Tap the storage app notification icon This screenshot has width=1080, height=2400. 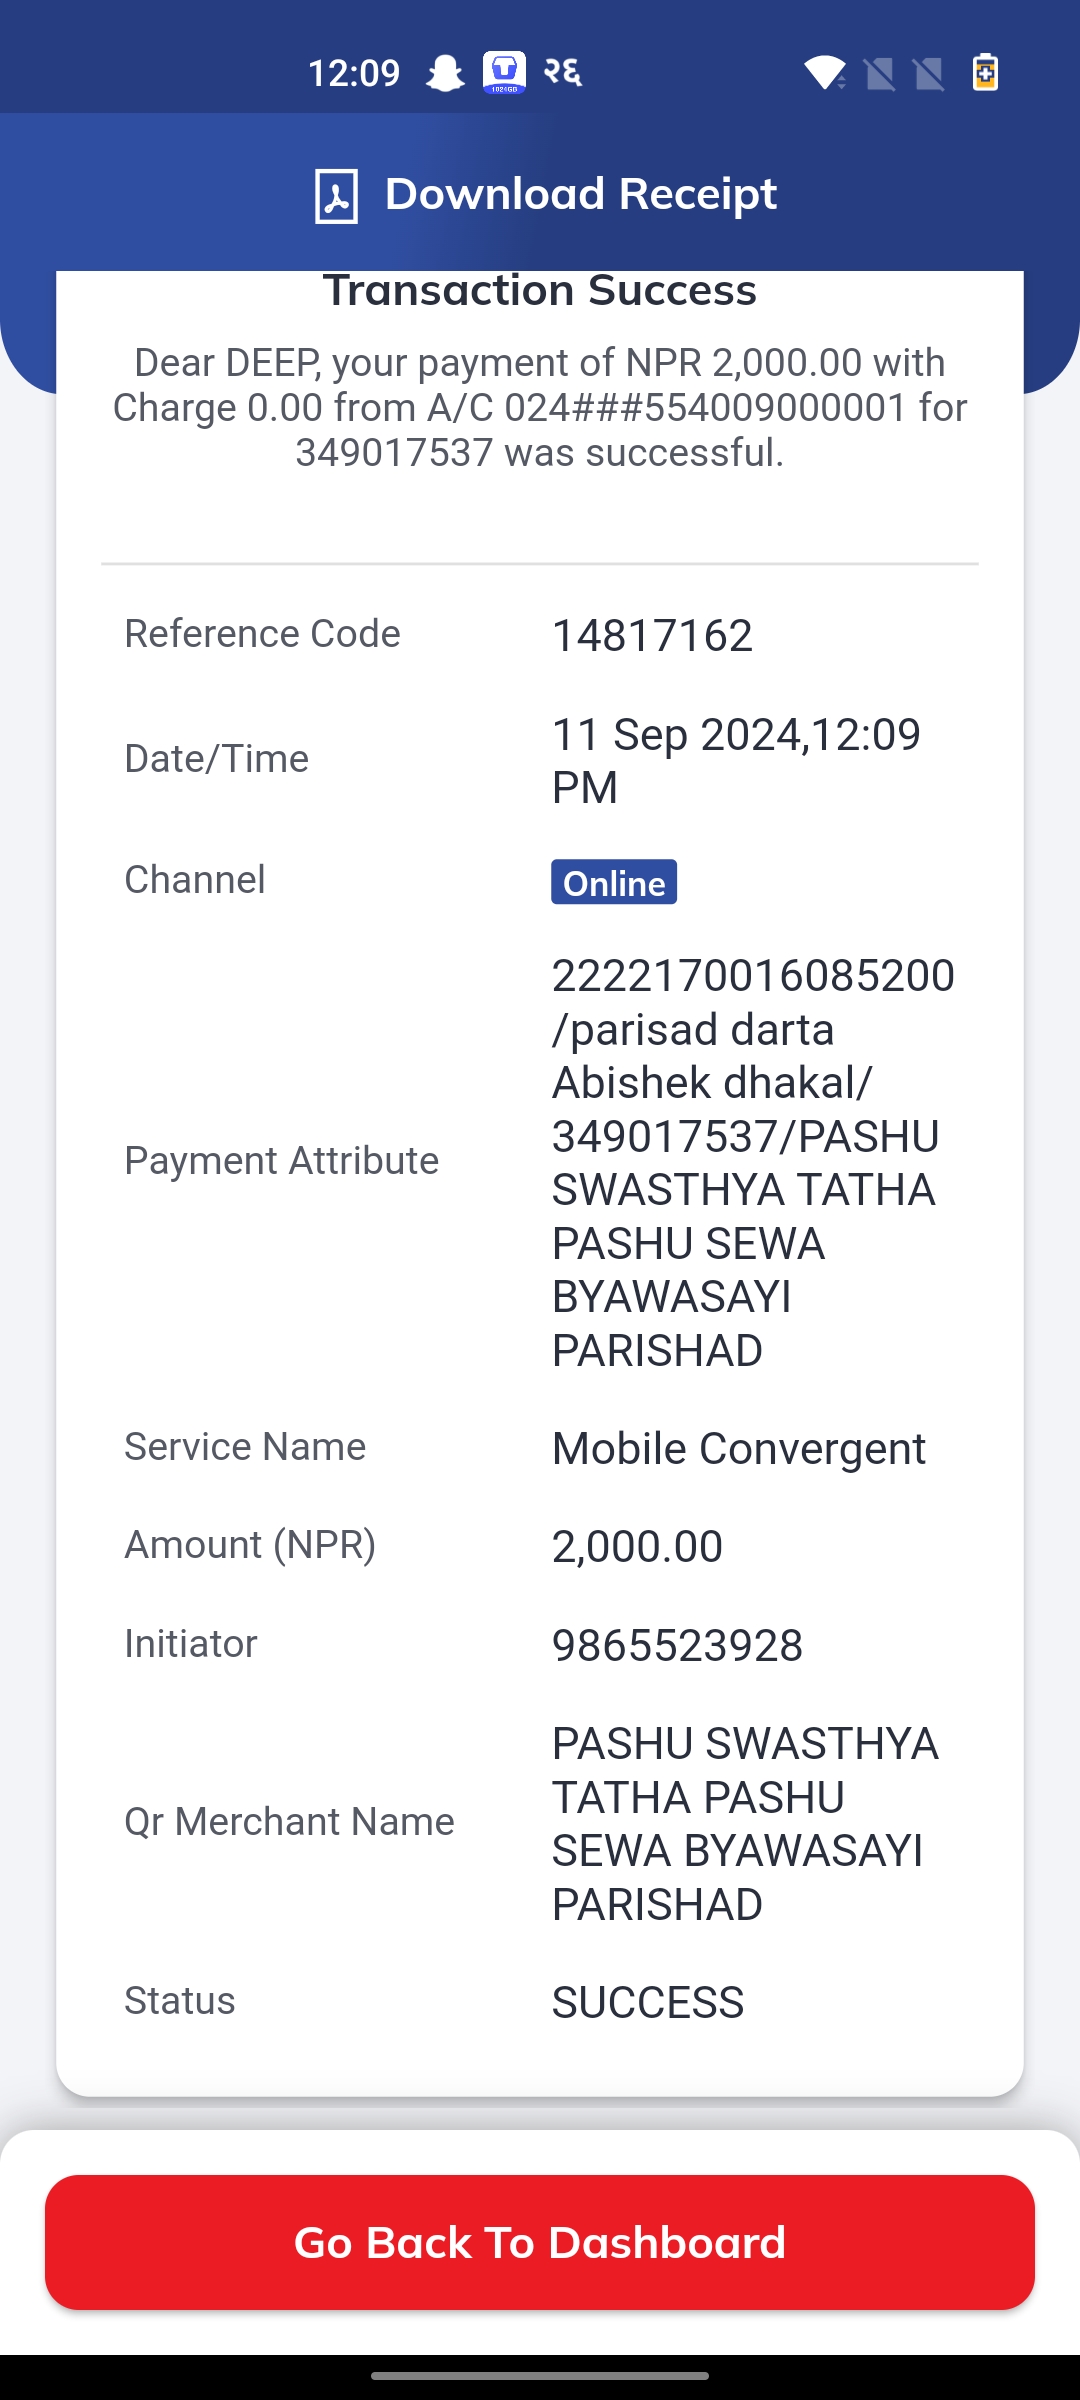(504, 73)
